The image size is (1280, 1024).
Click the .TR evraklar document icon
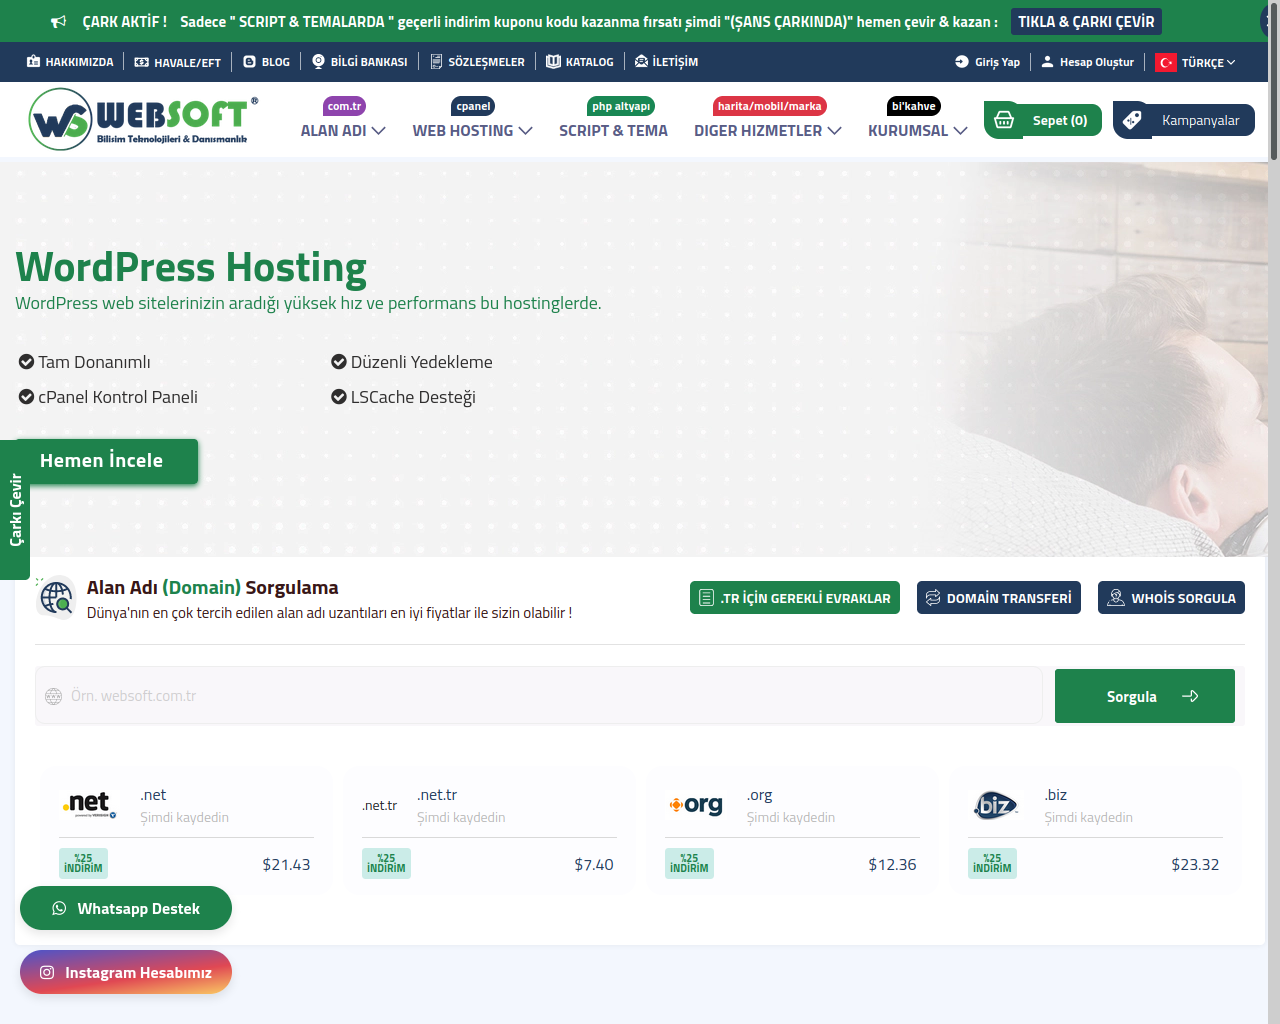coord(706,598)
